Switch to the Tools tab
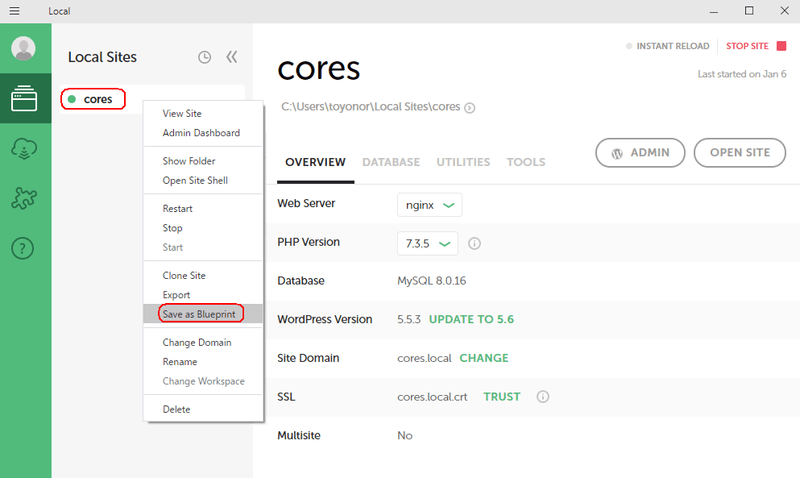 [x=526, y=162]
